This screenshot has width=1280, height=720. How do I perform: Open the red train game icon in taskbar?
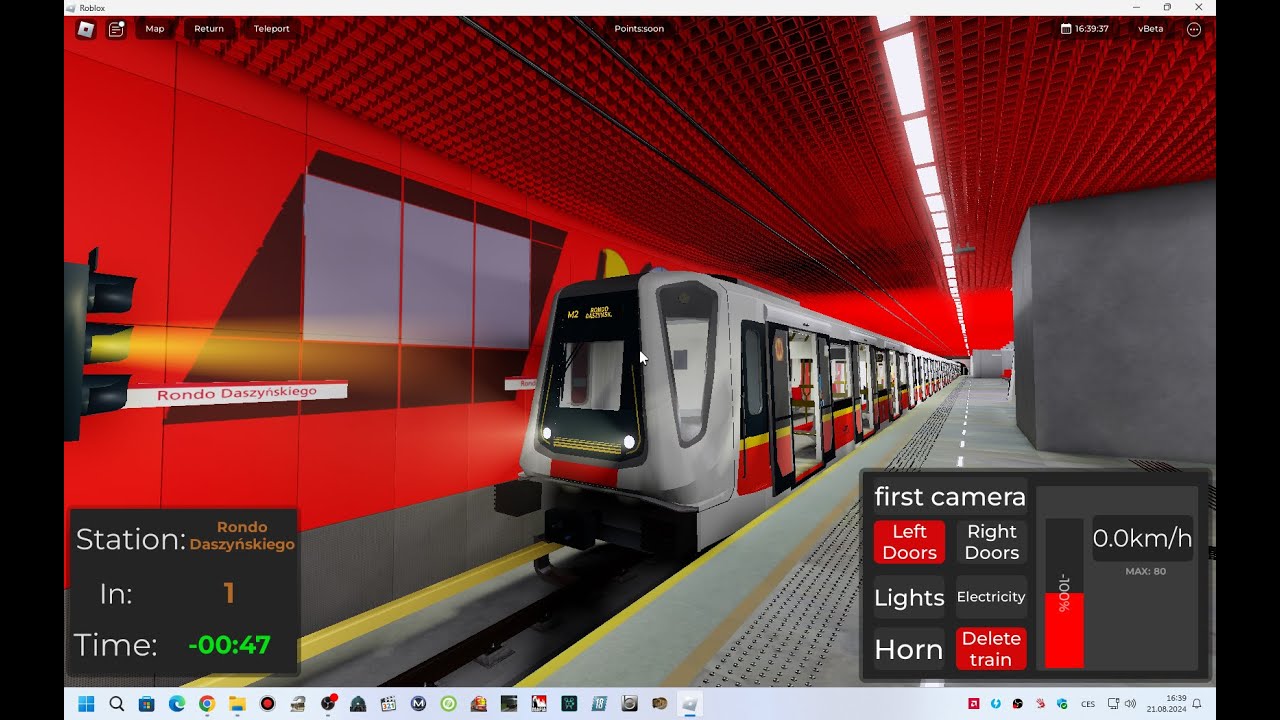479,704
